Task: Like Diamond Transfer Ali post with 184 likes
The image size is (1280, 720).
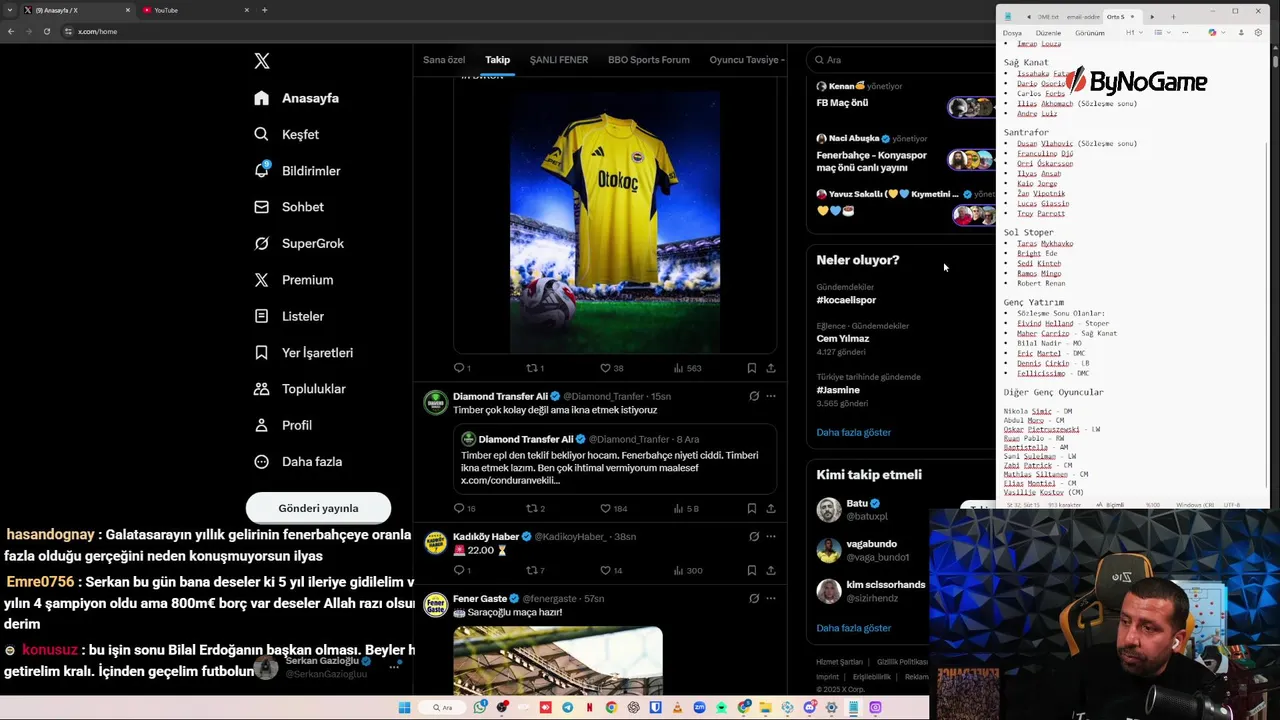Action: pos(612,508)
